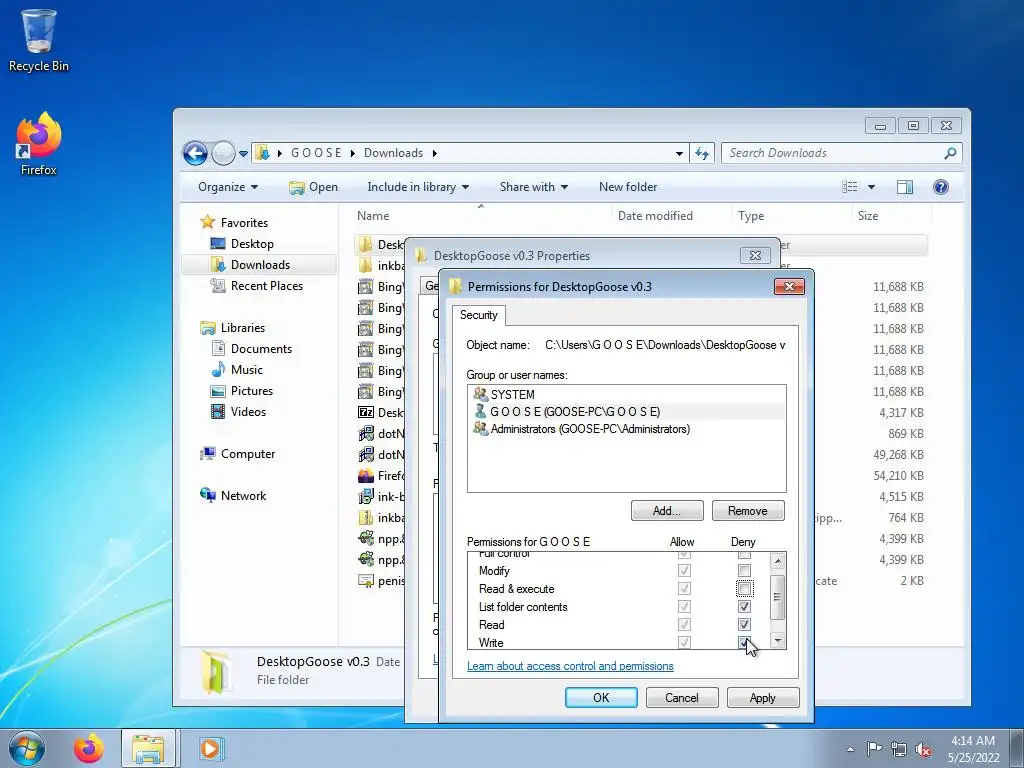Viewport: 1024px width, 768px height.
Task: Click Apply in Permissions dialog
Action: click(763, 697)
